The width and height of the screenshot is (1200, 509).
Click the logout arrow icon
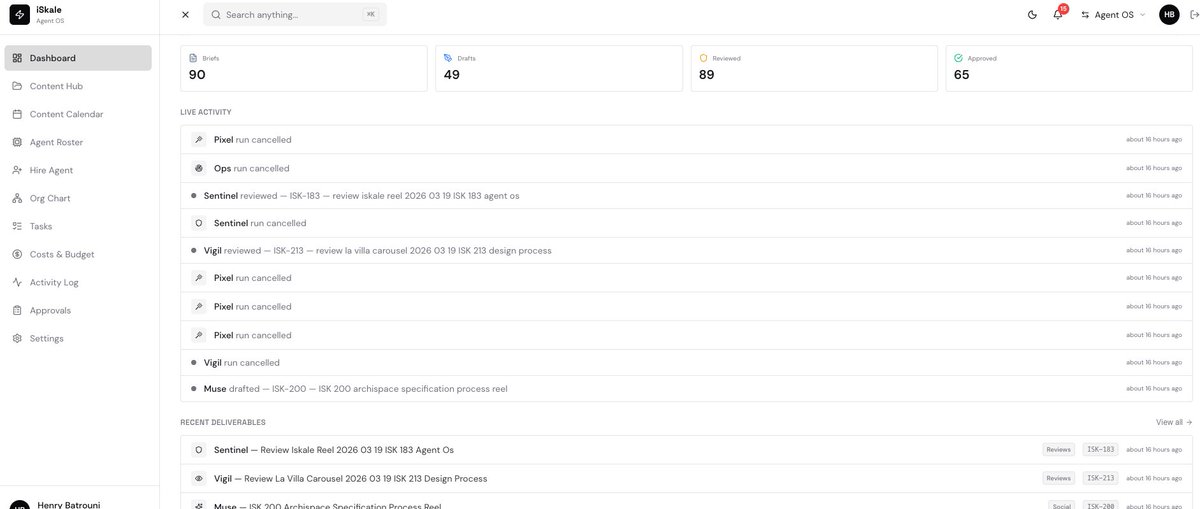(1193, 15)
